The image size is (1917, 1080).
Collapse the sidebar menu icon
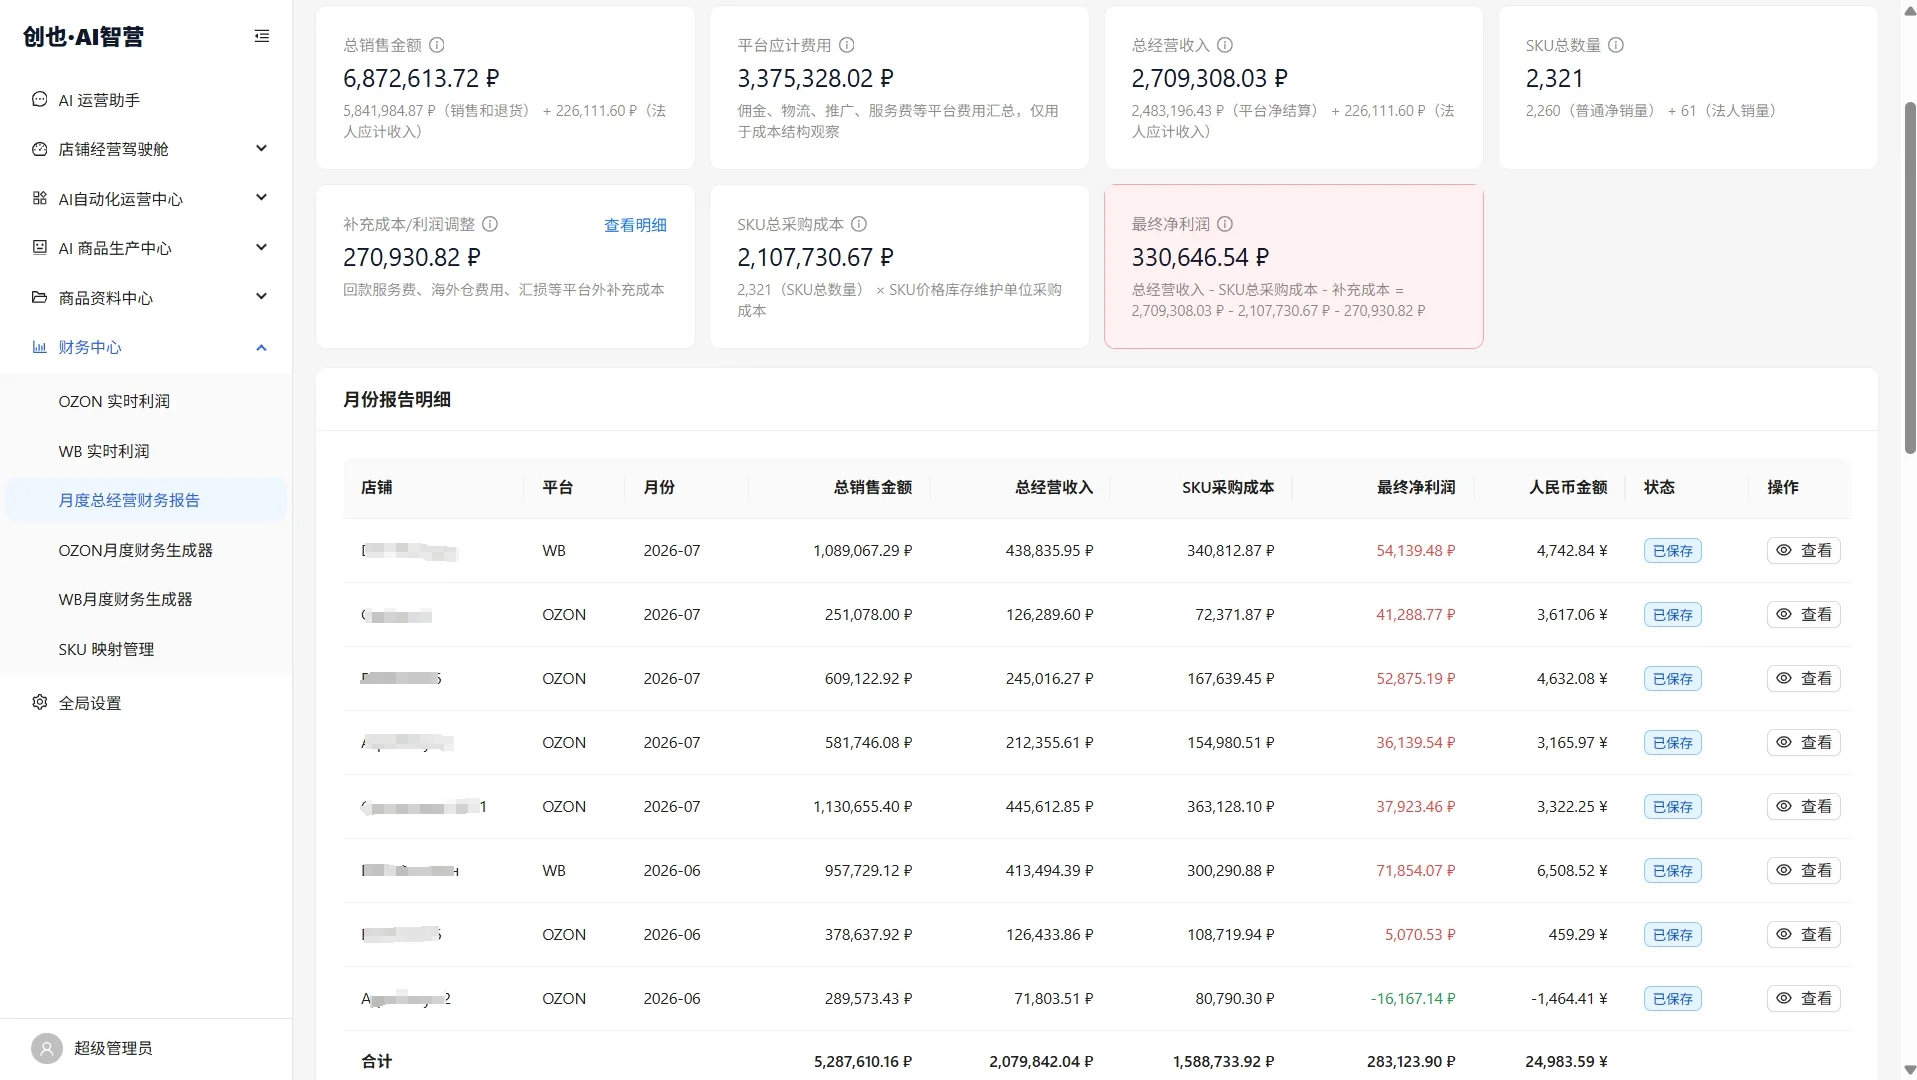pyautogui.click(x=262, y=36)
